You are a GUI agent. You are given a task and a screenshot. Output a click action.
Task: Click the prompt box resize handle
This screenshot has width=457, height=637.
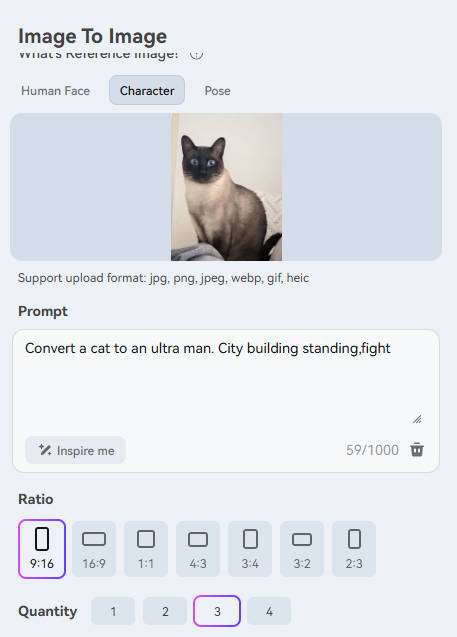[x=417, y=419]
